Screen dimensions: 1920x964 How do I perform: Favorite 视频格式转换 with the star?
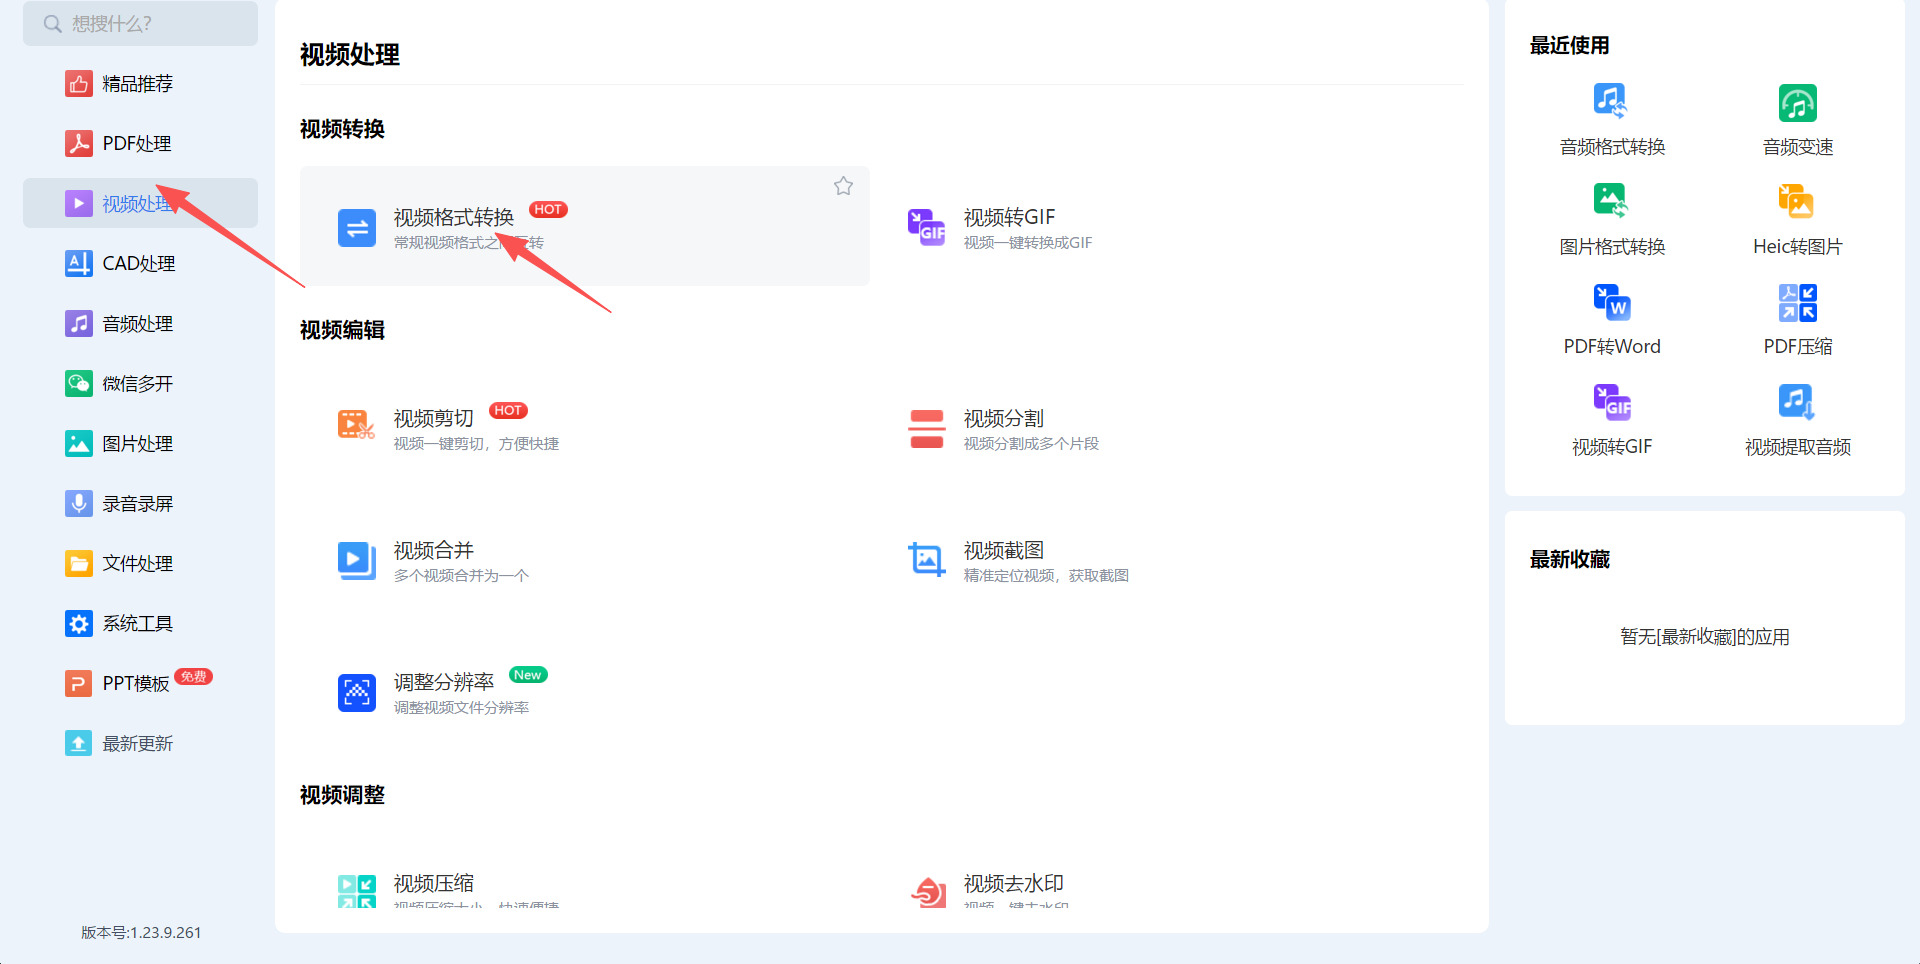[843, 186]
